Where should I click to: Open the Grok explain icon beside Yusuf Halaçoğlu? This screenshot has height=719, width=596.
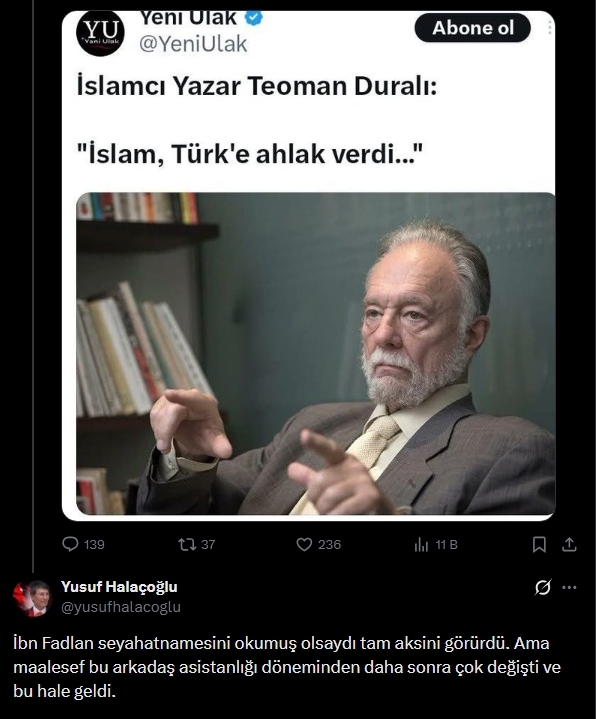click(x=542, y=587)
